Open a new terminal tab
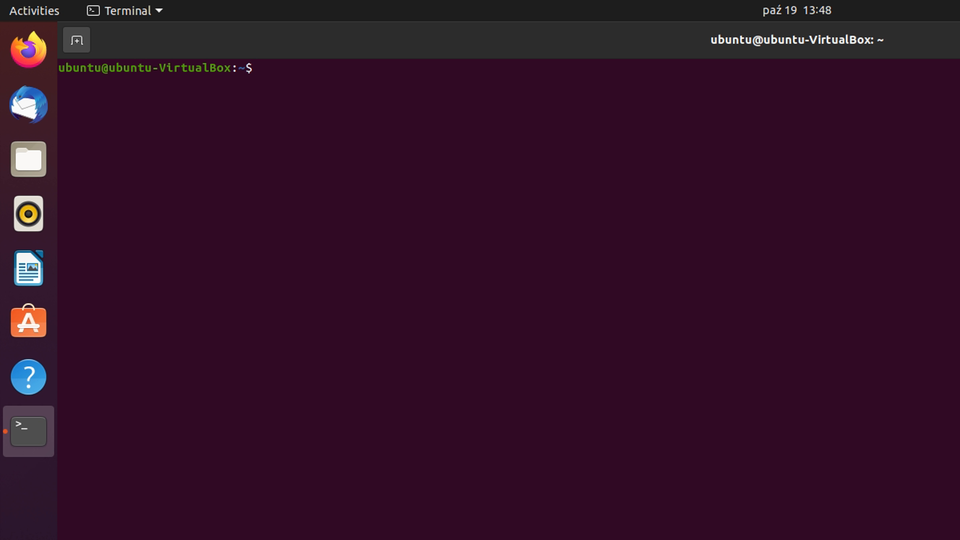Image resolution: width=960 pixels, height=540 pixels. [x=77, y=40]
